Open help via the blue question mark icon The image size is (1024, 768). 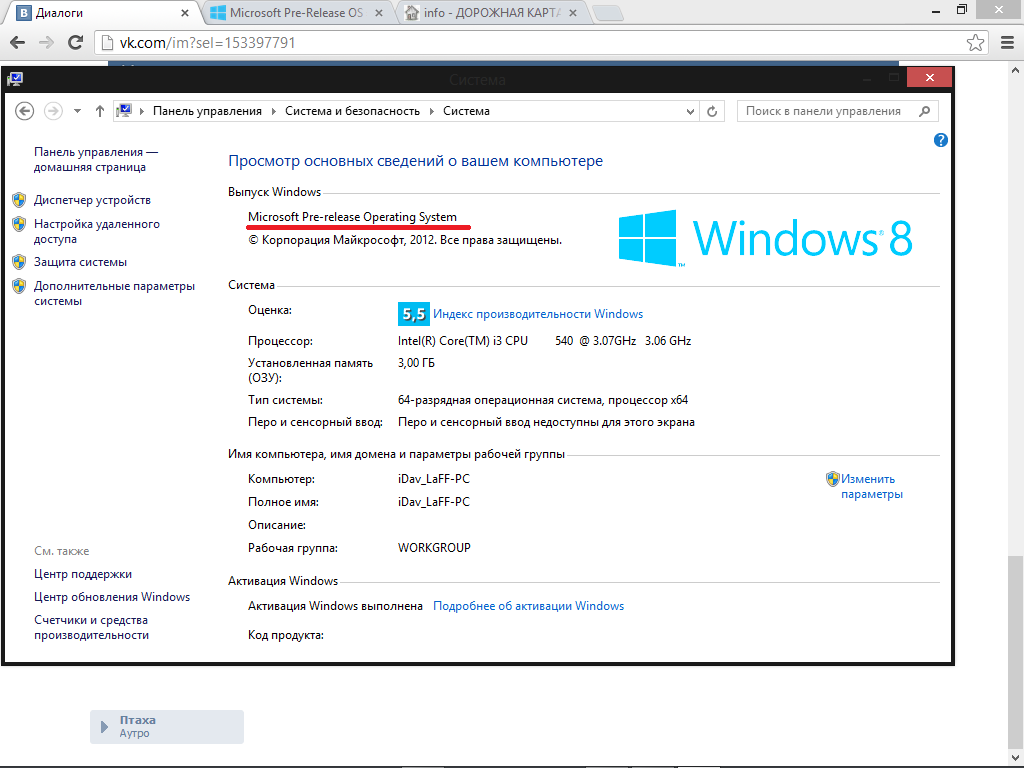tap(940, 140)
